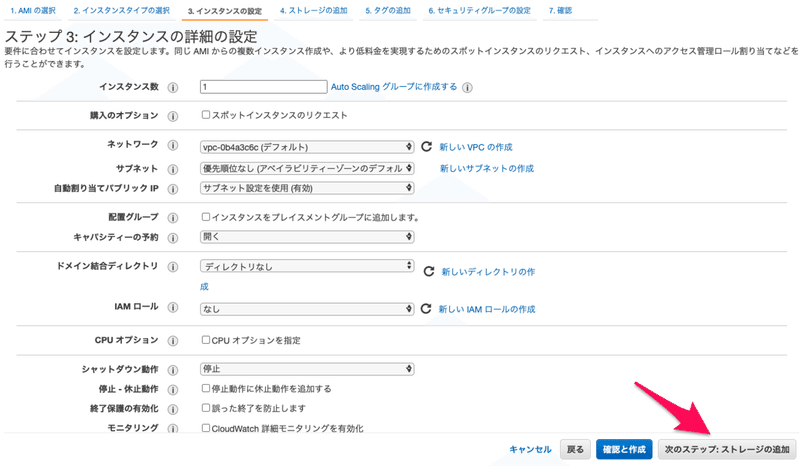
Task: Refresh the ドメイン結合ディレクトリ list
Action: click(x=429, y=271)
